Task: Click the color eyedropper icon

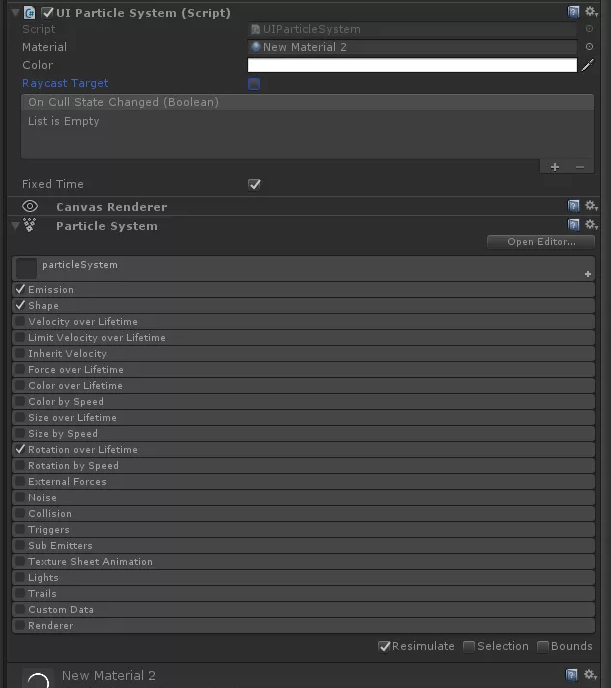Action: pos(588,65)
